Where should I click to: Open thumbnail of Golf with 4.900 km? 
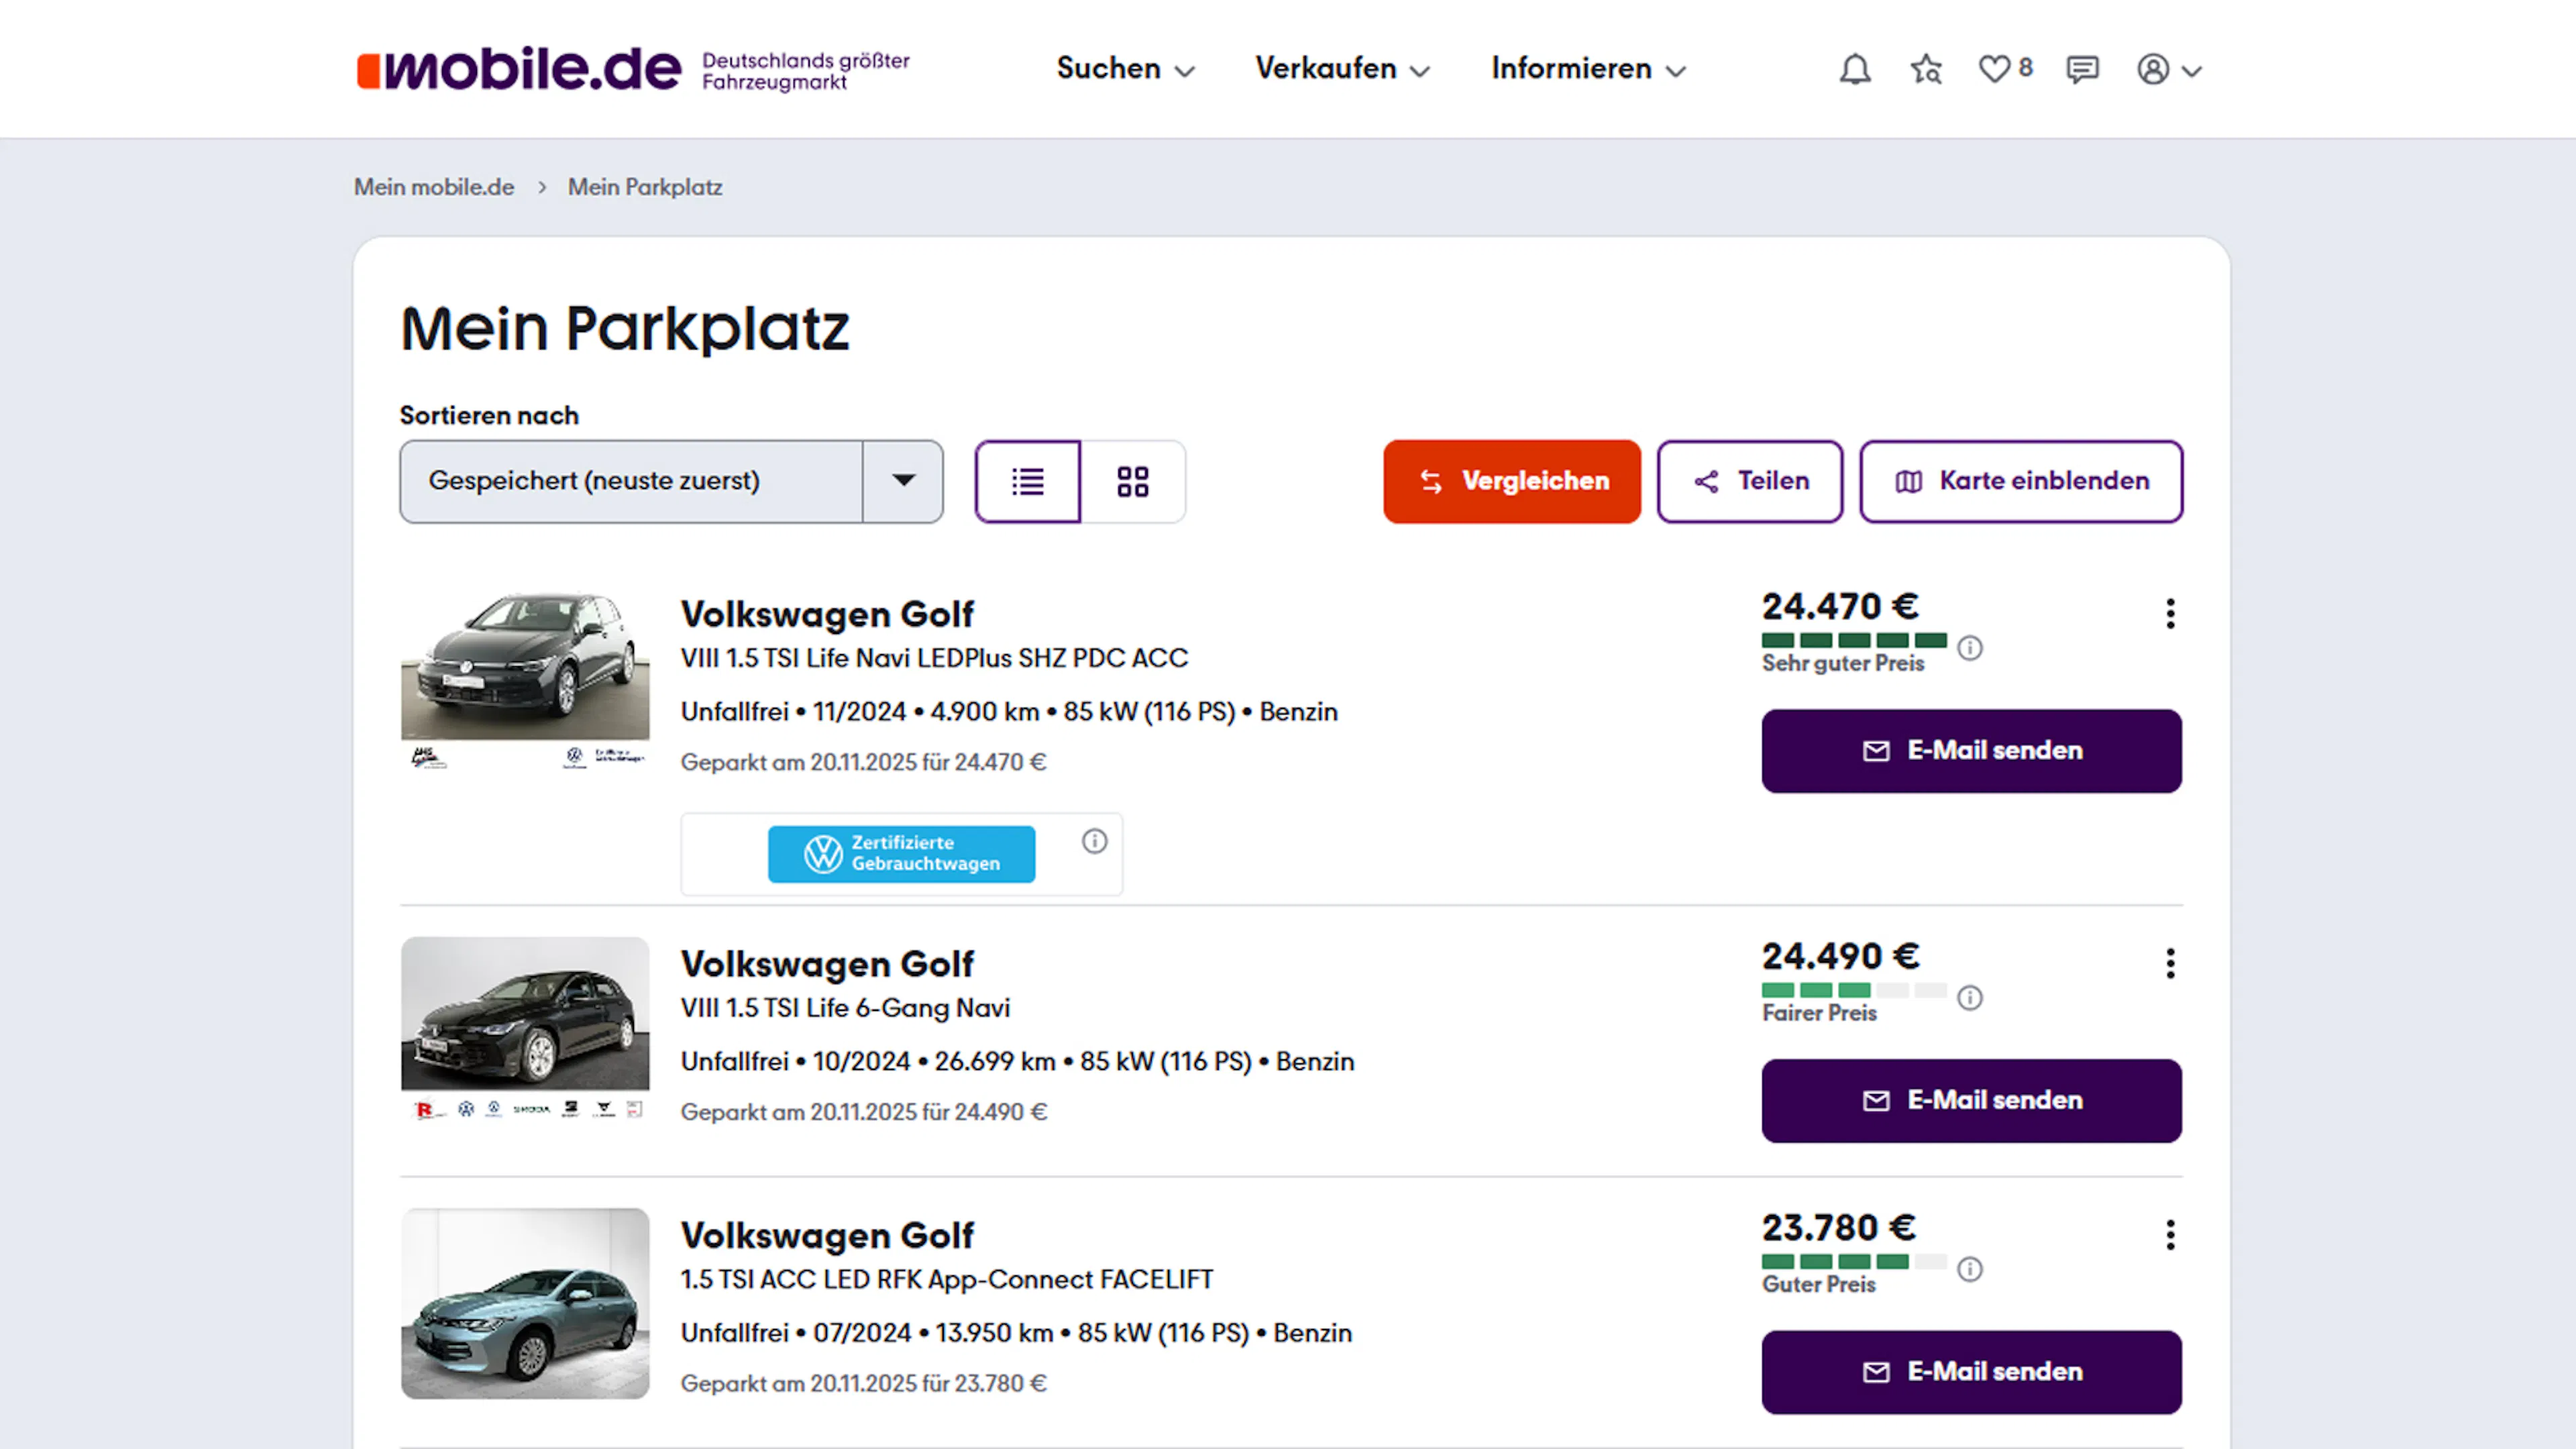point(525,681)
